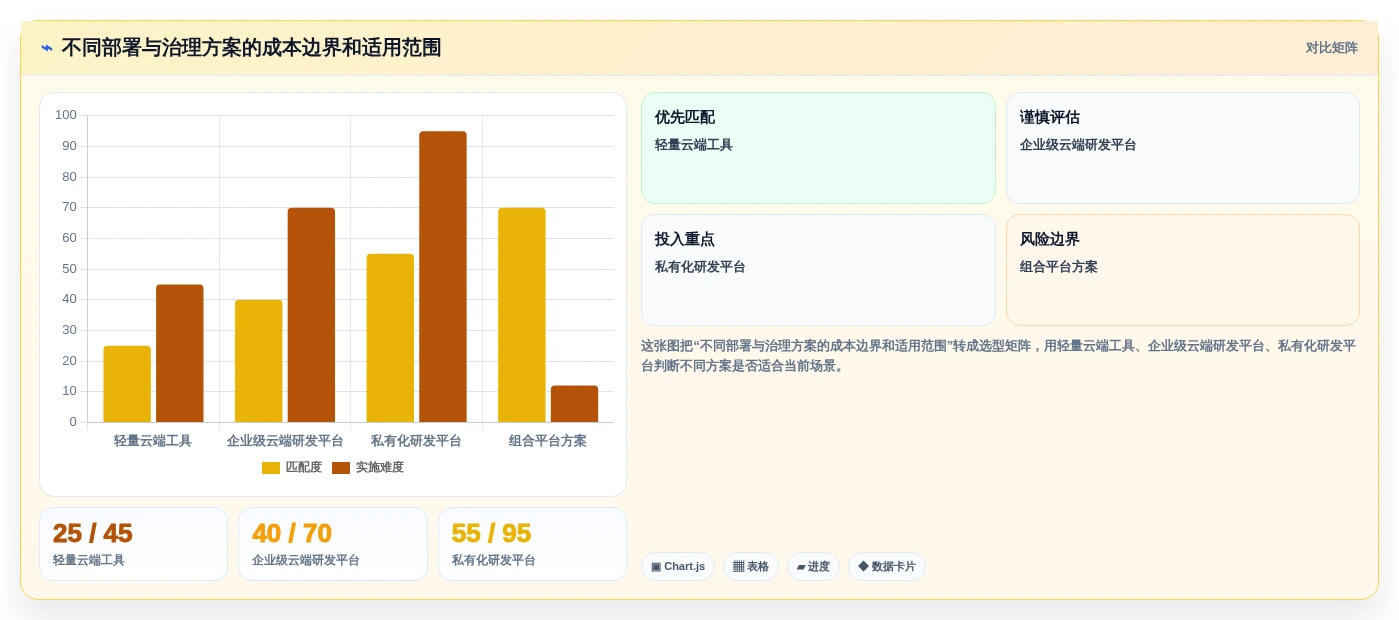
Task: Select the 40 / 70 stat card
Action: [333, 544]
